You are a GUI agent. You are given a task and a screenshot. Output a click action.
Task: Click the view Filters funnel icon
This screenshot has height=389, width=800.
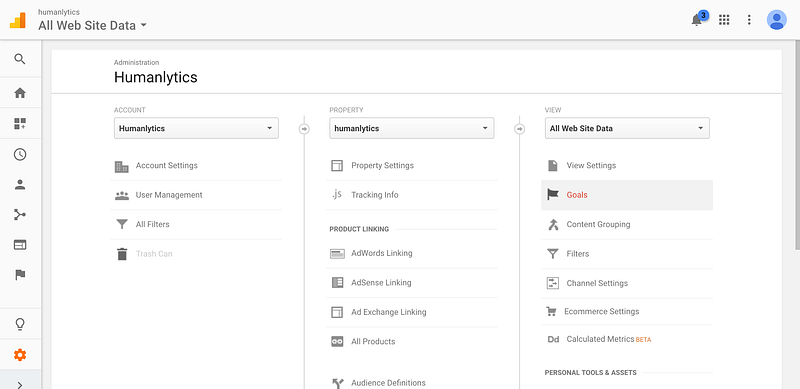(553, 254)
